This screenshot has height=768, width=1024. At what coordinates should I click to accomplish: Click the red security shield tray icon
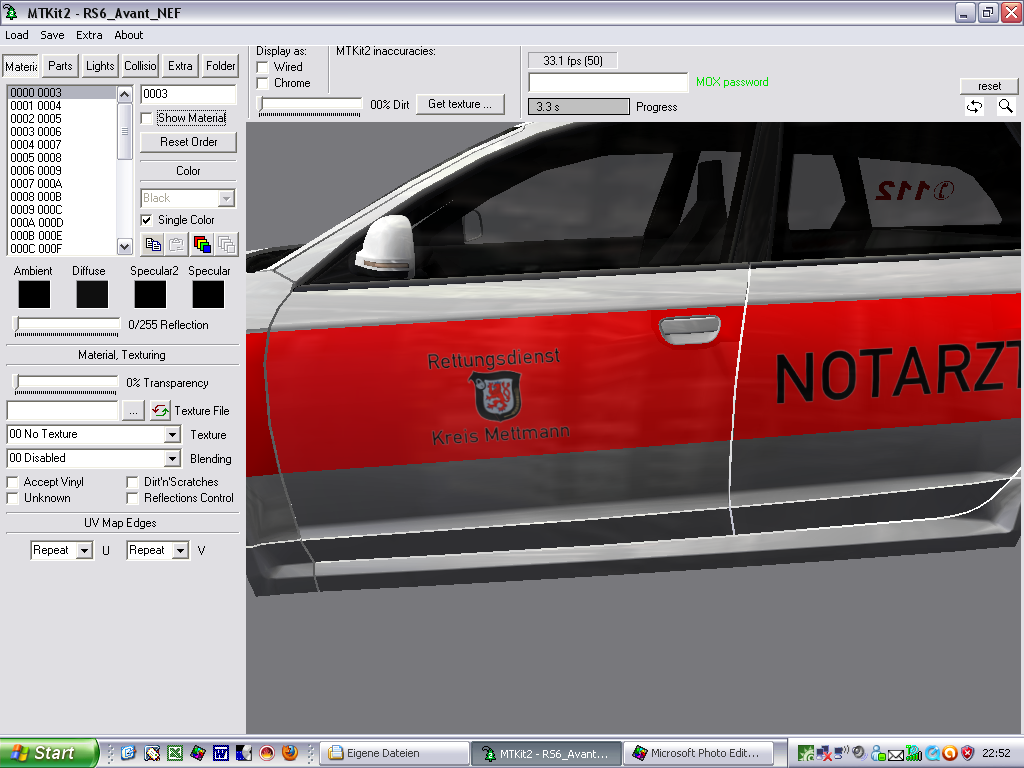pos(968,753)
